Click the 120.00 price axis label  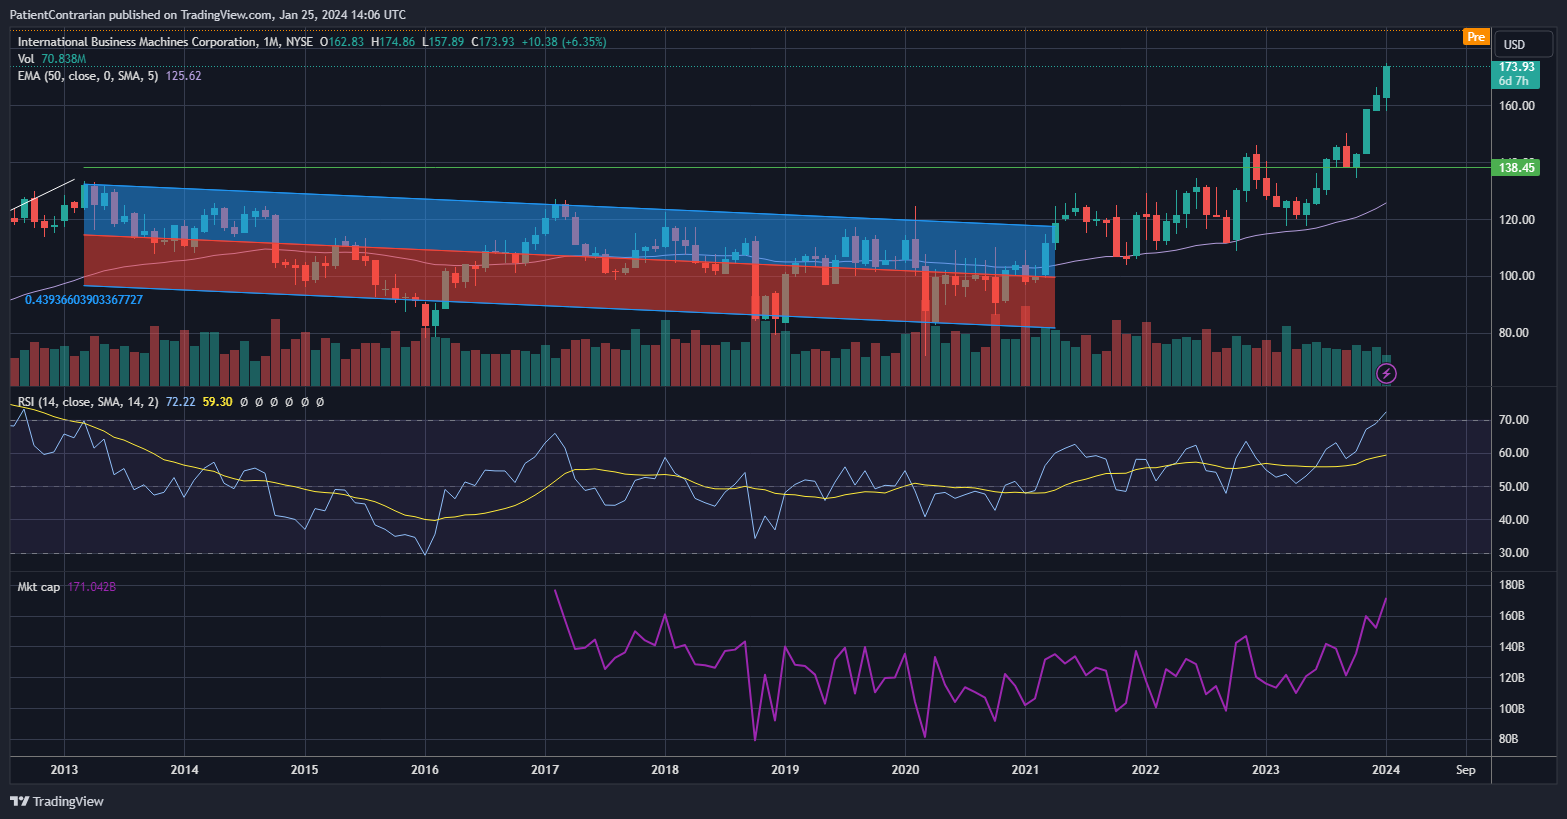[x=1517, y=220]
